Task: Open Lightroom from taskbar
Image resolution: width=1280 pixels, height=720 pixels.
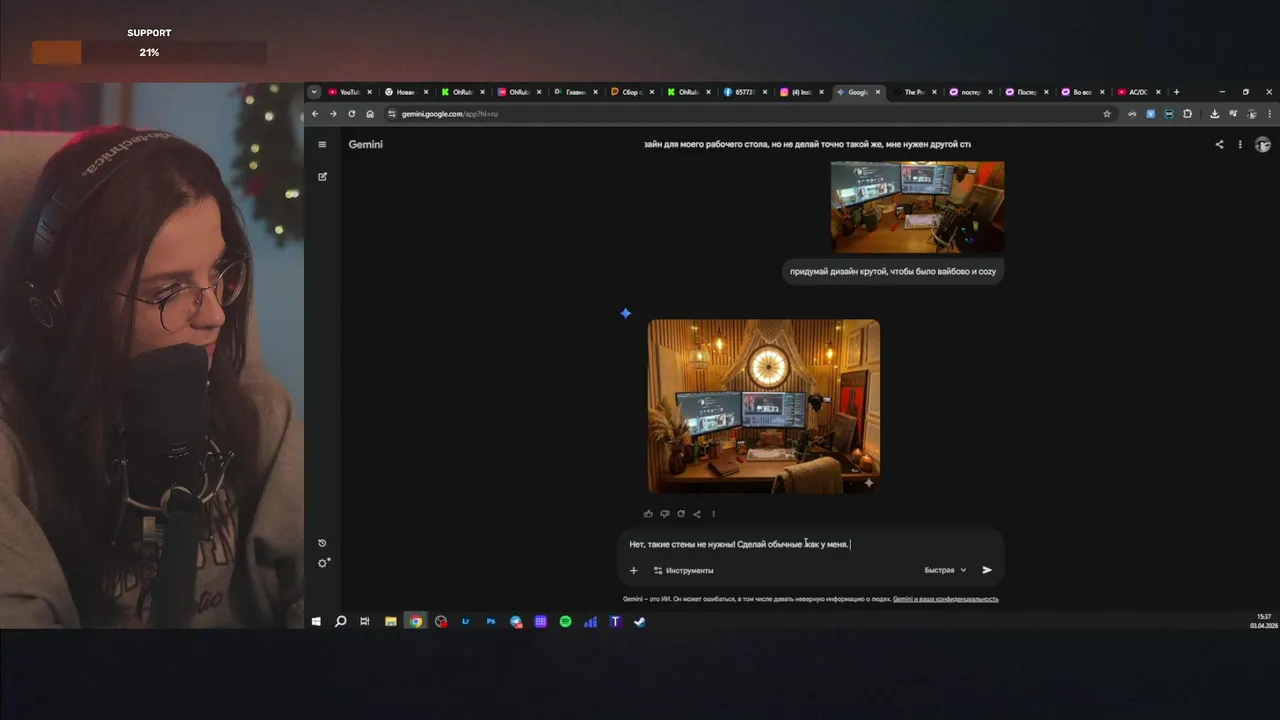Action: pos(466,621)
